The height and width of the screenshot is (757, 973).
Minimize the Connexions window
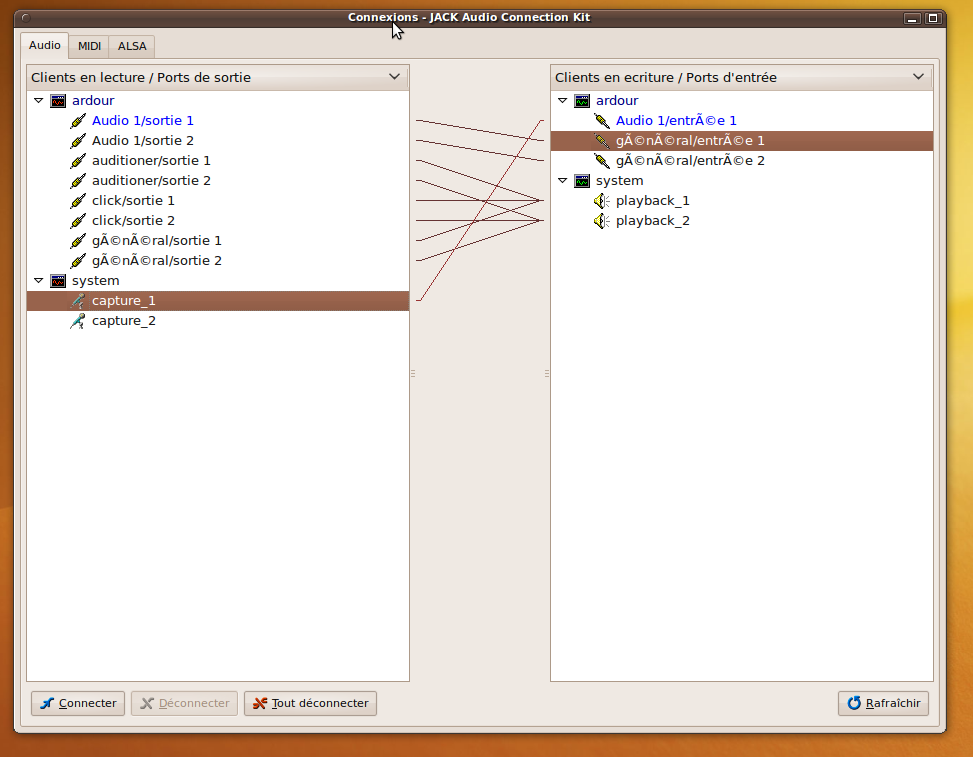pos(912,19)
